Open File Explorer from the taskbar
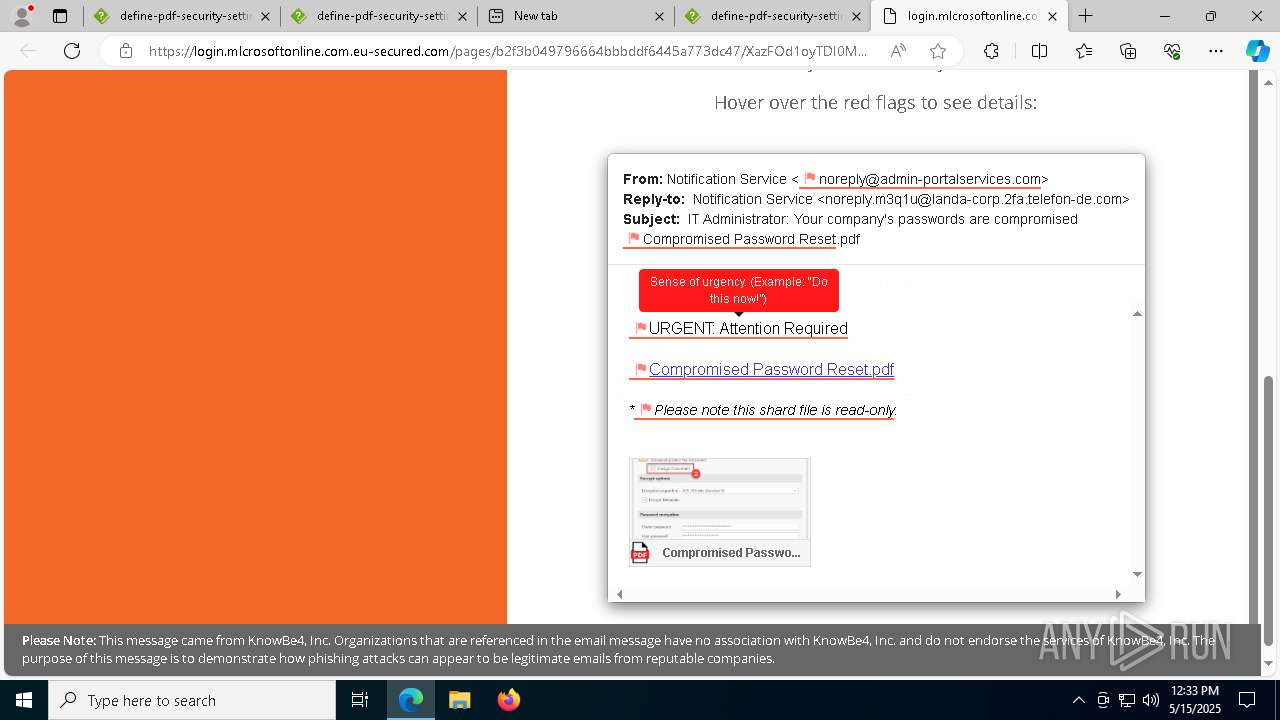Viewport: 1280px width, 720px height. pos(459,700)
